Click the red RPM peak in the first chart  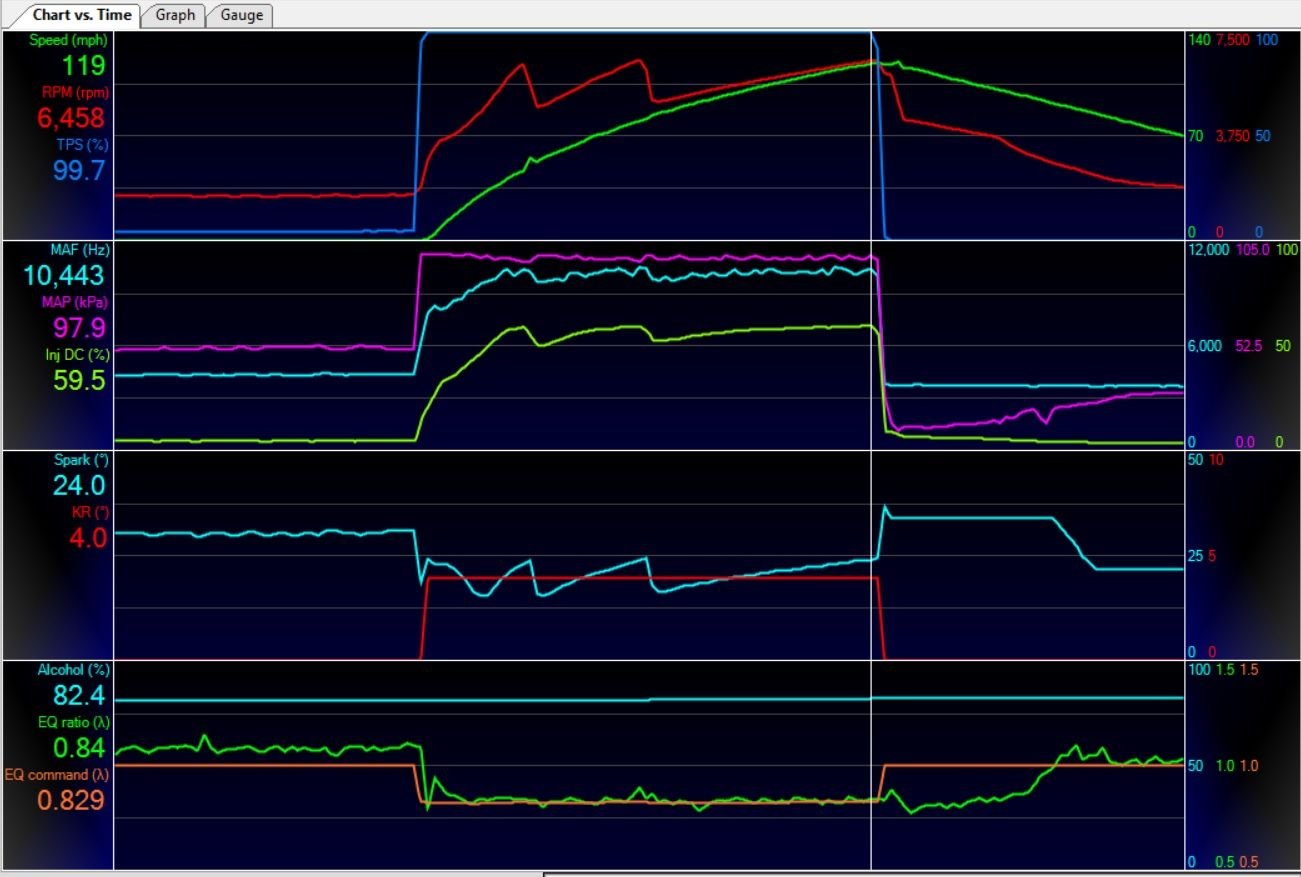click(x=638, y=61)
